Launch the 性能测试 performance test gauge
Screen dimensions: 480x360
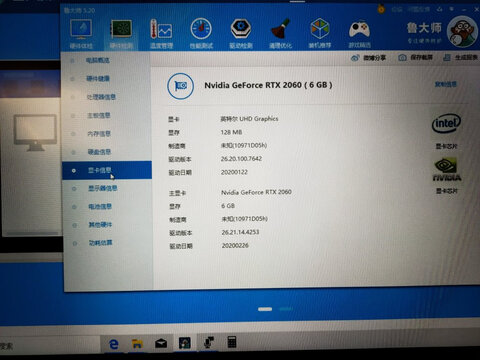[x=201, y=33]
